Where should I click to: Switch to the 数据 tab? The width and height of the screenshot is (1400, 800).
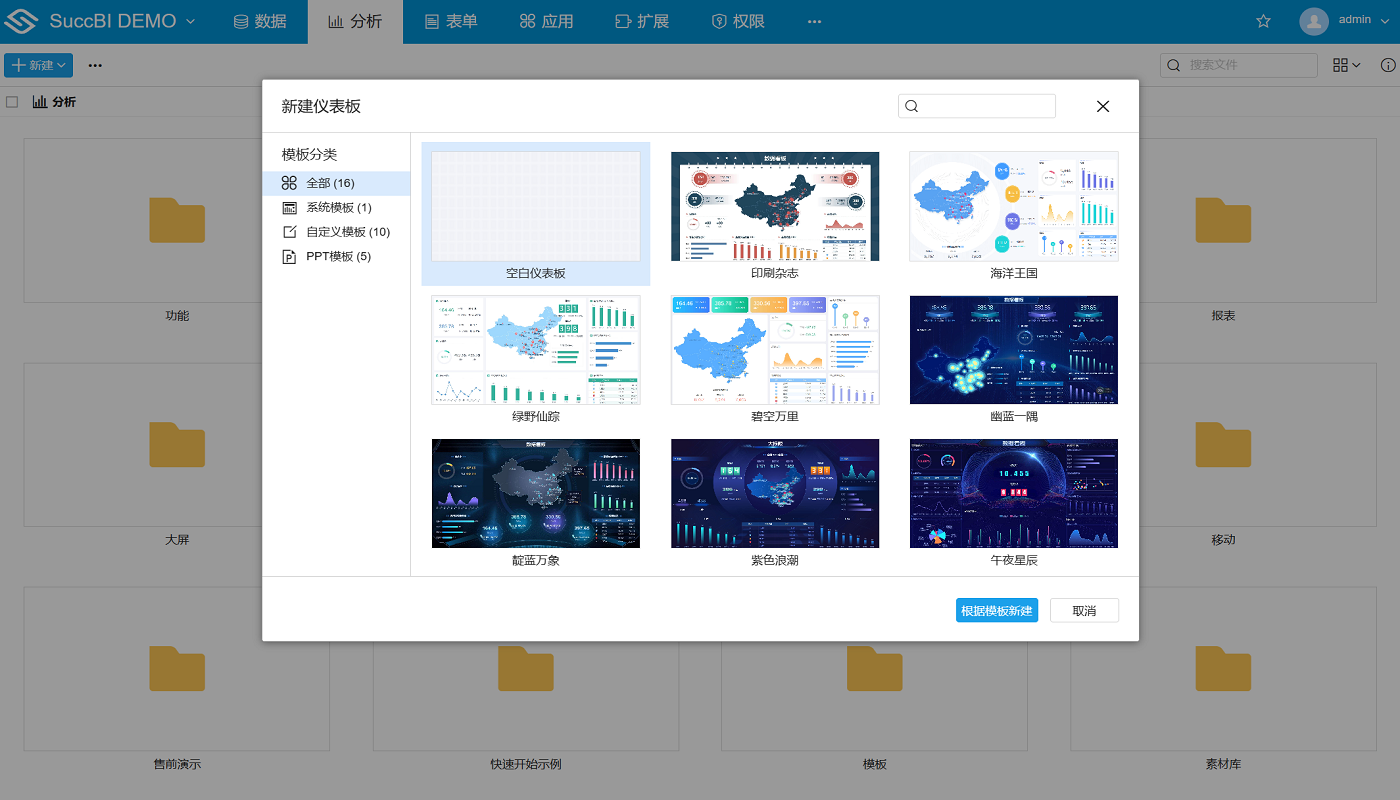tap(260, 21)
